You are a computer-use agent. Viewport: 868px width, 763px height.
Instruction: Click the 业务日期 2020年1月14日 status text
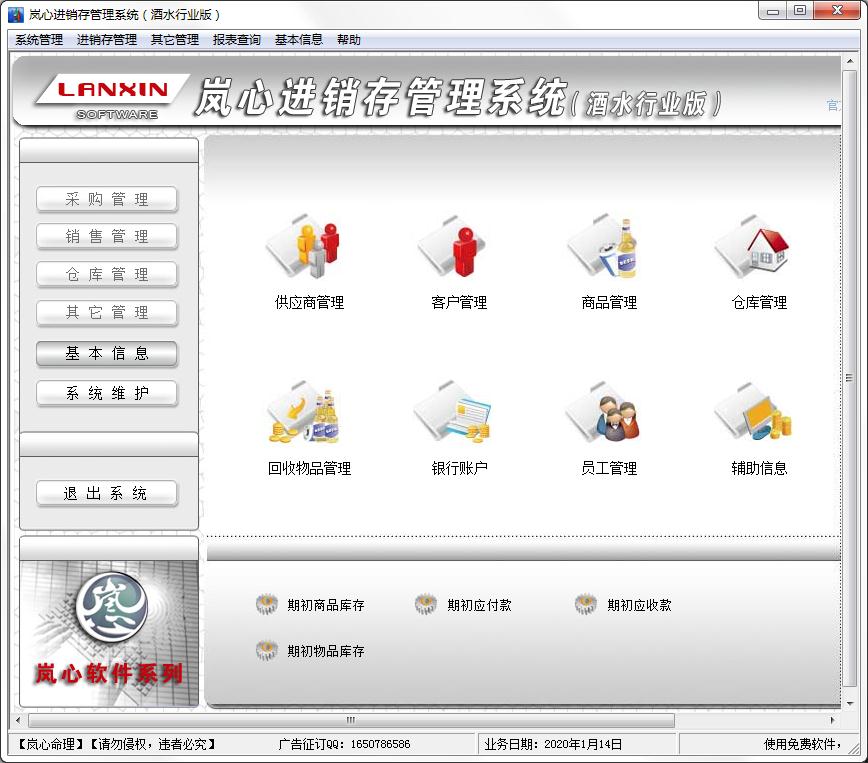click(553, 744)
